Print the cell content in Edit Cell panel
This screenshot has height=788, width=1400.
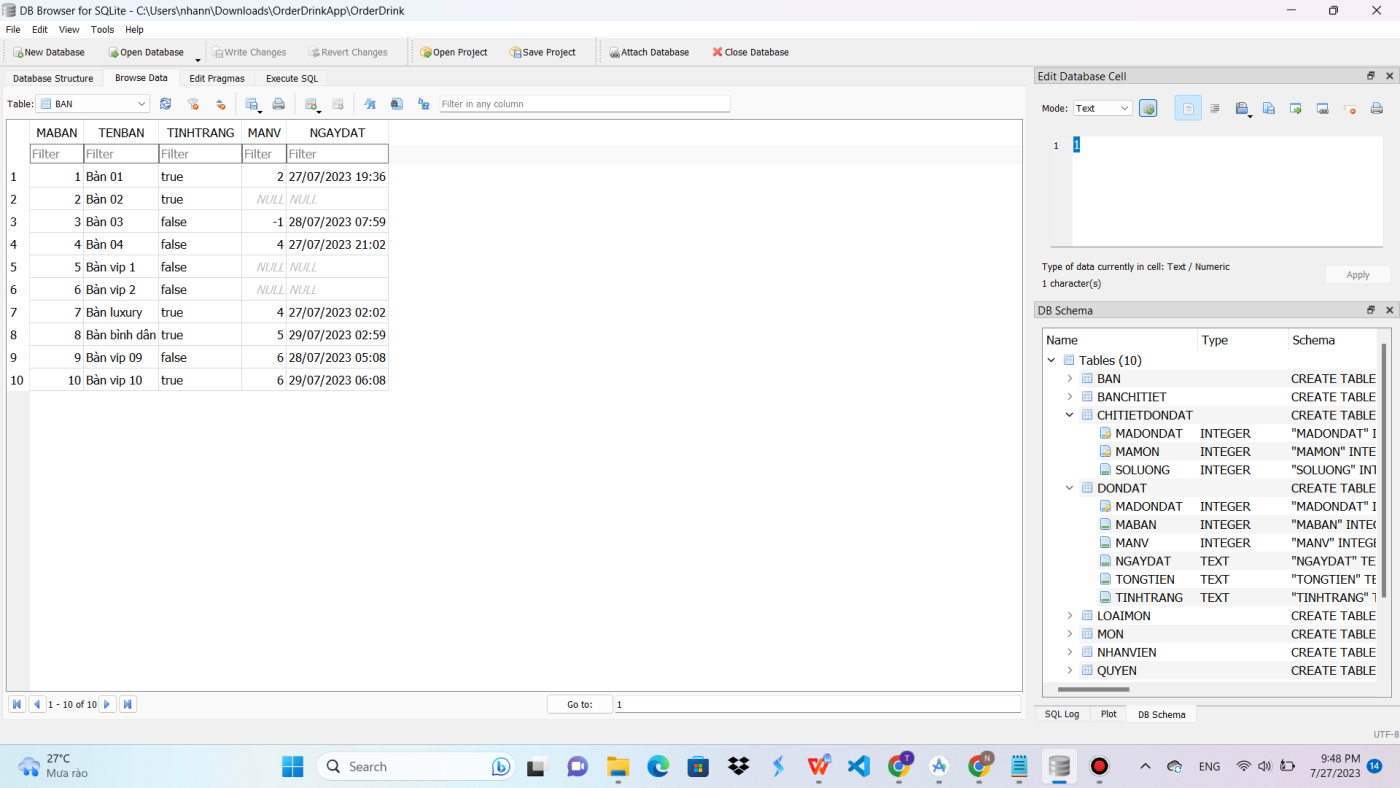(1376, 108)
